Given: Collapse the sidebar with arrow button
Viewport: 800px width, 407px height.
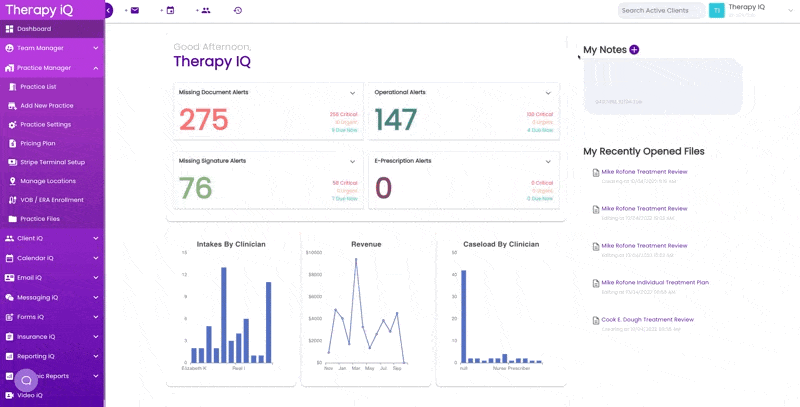Looking at the screenshot, I should pos(109,10).
